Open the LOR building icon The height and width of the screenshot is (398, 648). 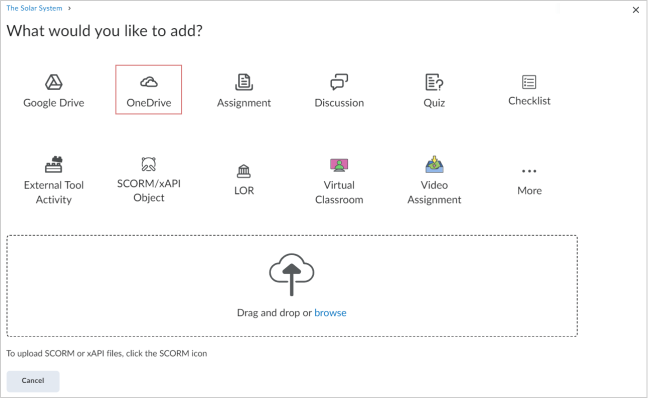tap(244, 171)
